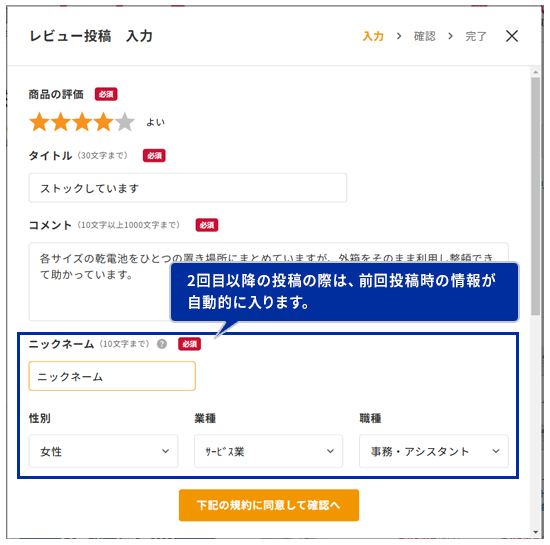The width and height of the screenshot is (550, 545).
Task: Click 下記の規約に同意して確認へ button
Action: (269, 505)
